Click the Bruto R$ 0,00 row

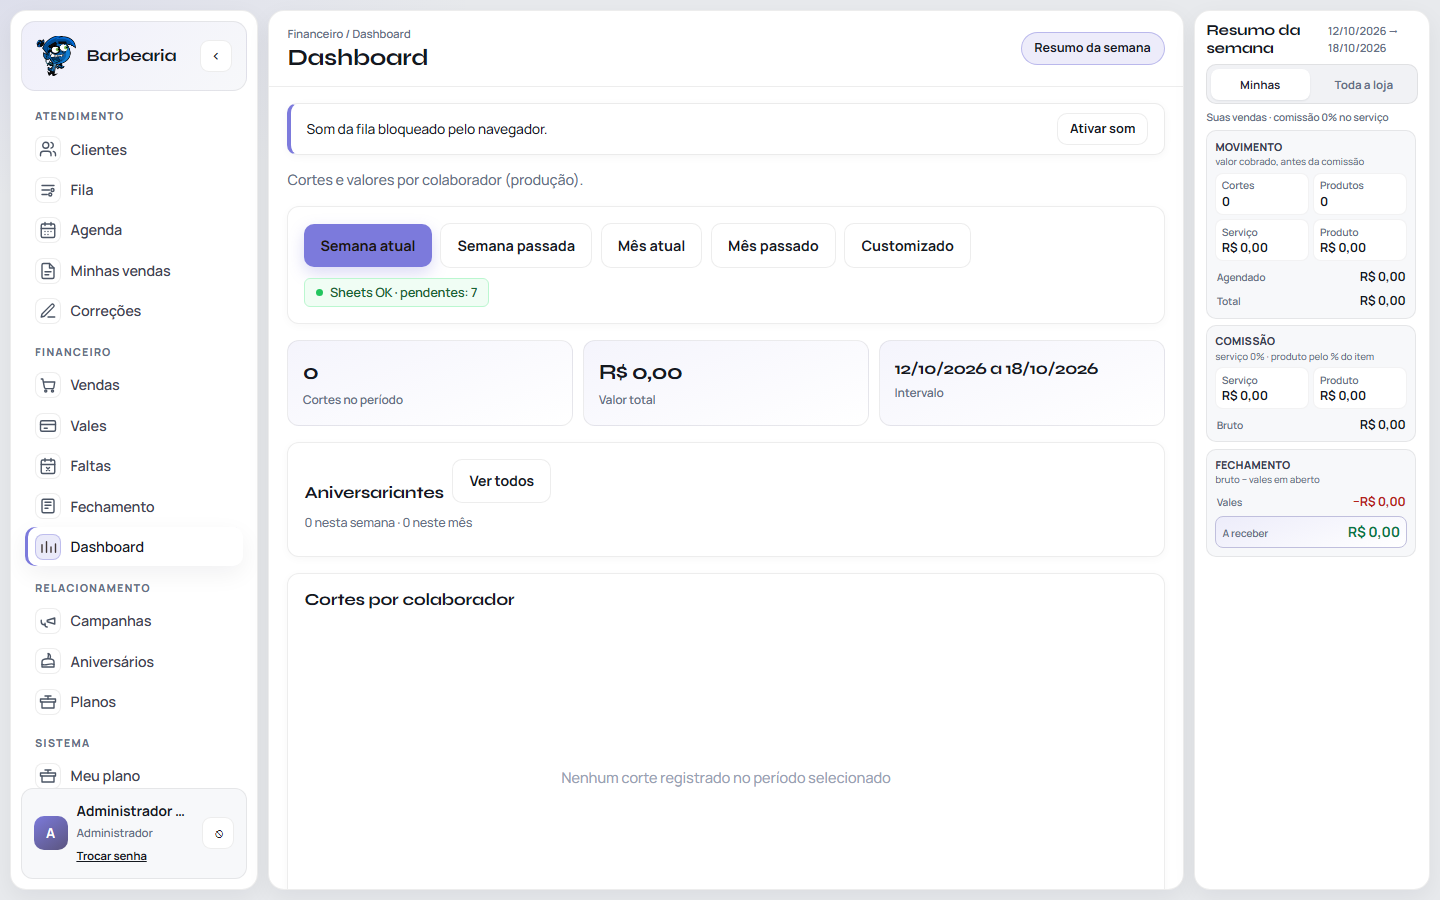pos(1311,425)
